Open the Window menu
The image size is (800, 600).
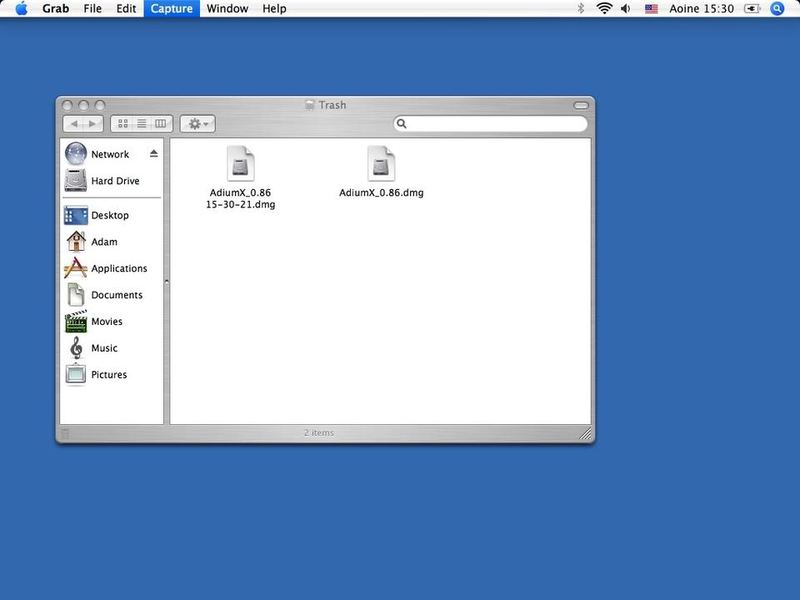(x=227, y=9)
